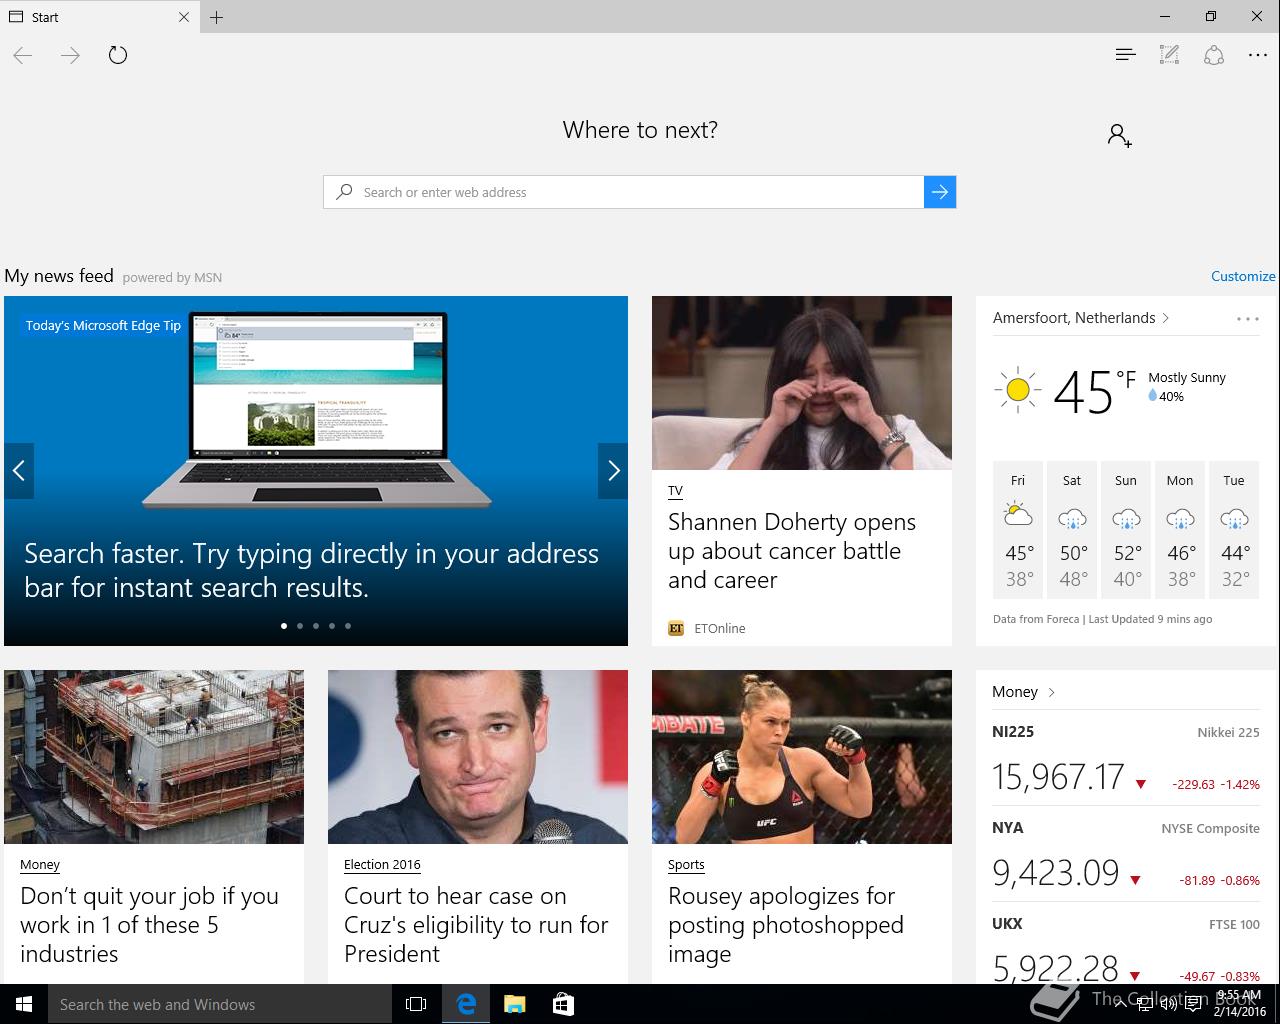Click Tuesday's rain forecast icon
This screenshot has height=1024, width=1280.
point(1234,518)
